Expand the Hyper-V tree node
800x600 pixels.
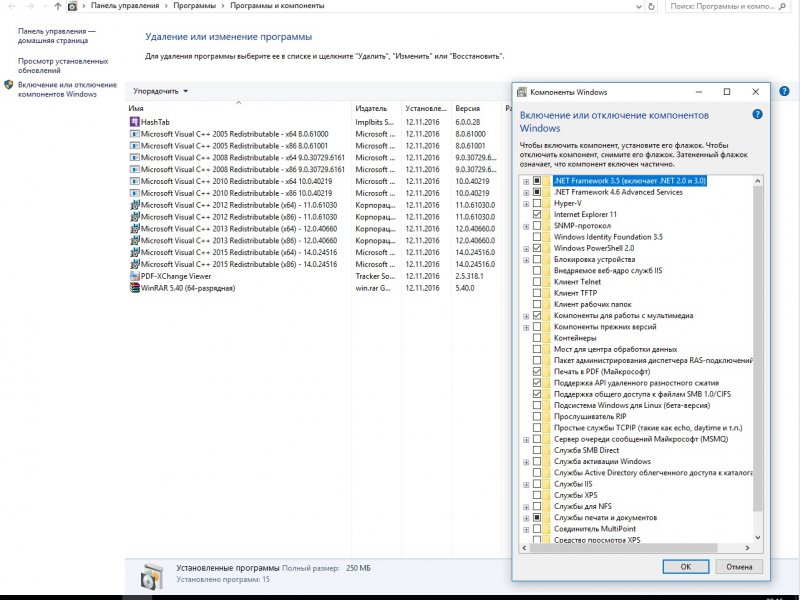pos(526,204)
